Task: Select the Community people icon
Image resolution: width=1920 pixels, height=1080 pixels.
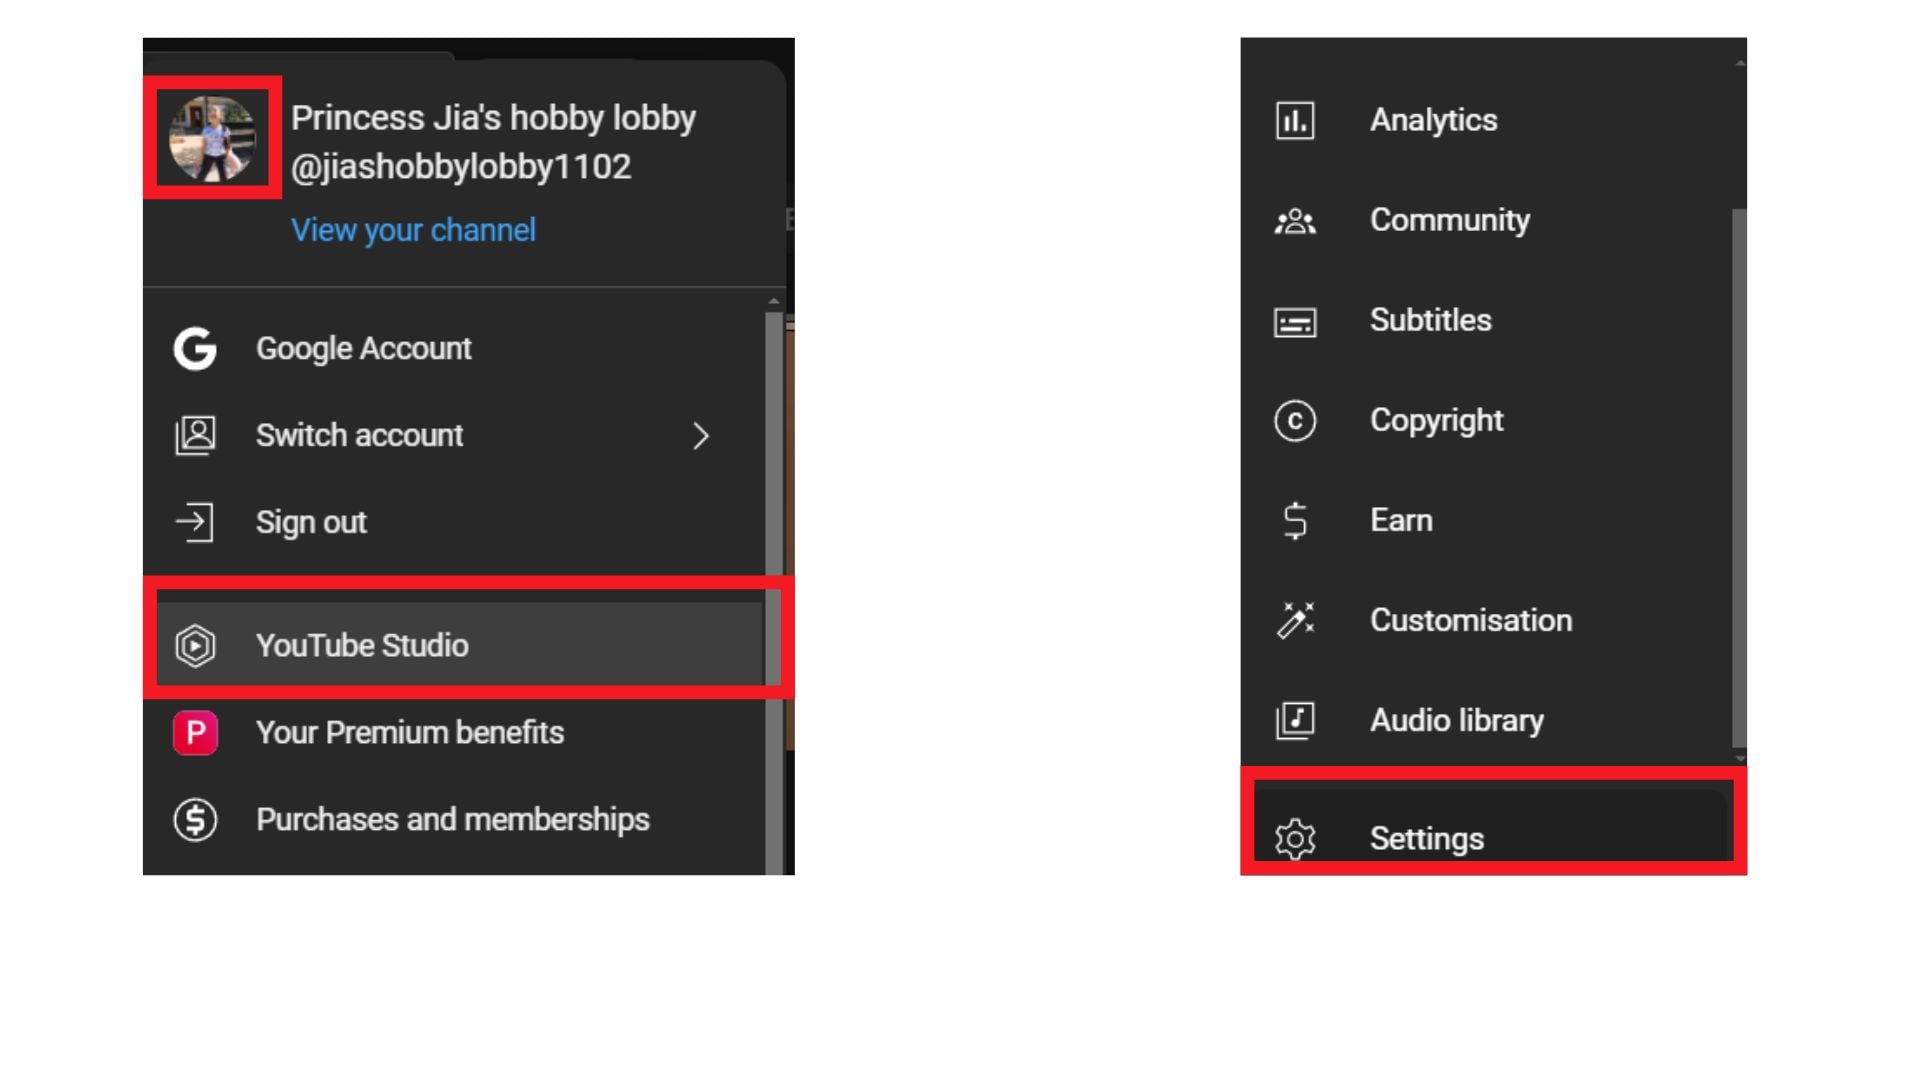Action: pyautogui.click(x=1295, y=221)
